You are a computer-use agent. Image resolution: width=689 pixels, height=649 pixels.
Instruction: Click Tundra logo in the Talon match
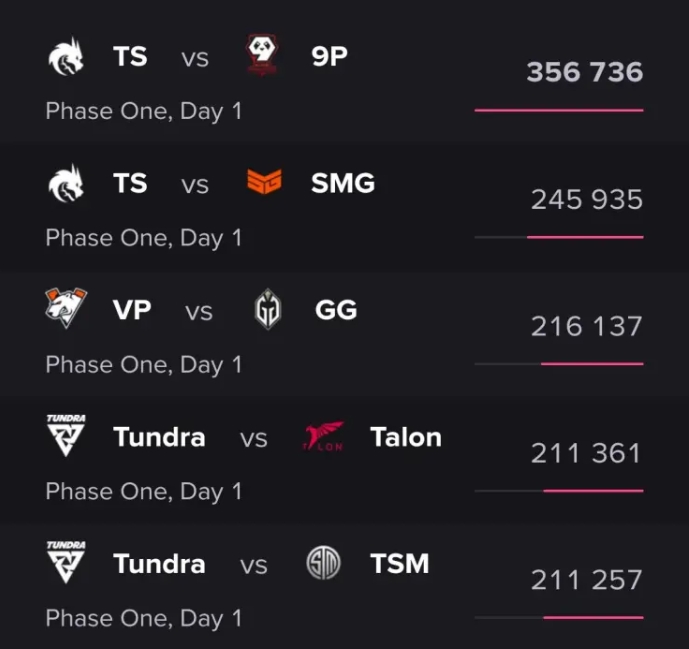tap(66, 436)
